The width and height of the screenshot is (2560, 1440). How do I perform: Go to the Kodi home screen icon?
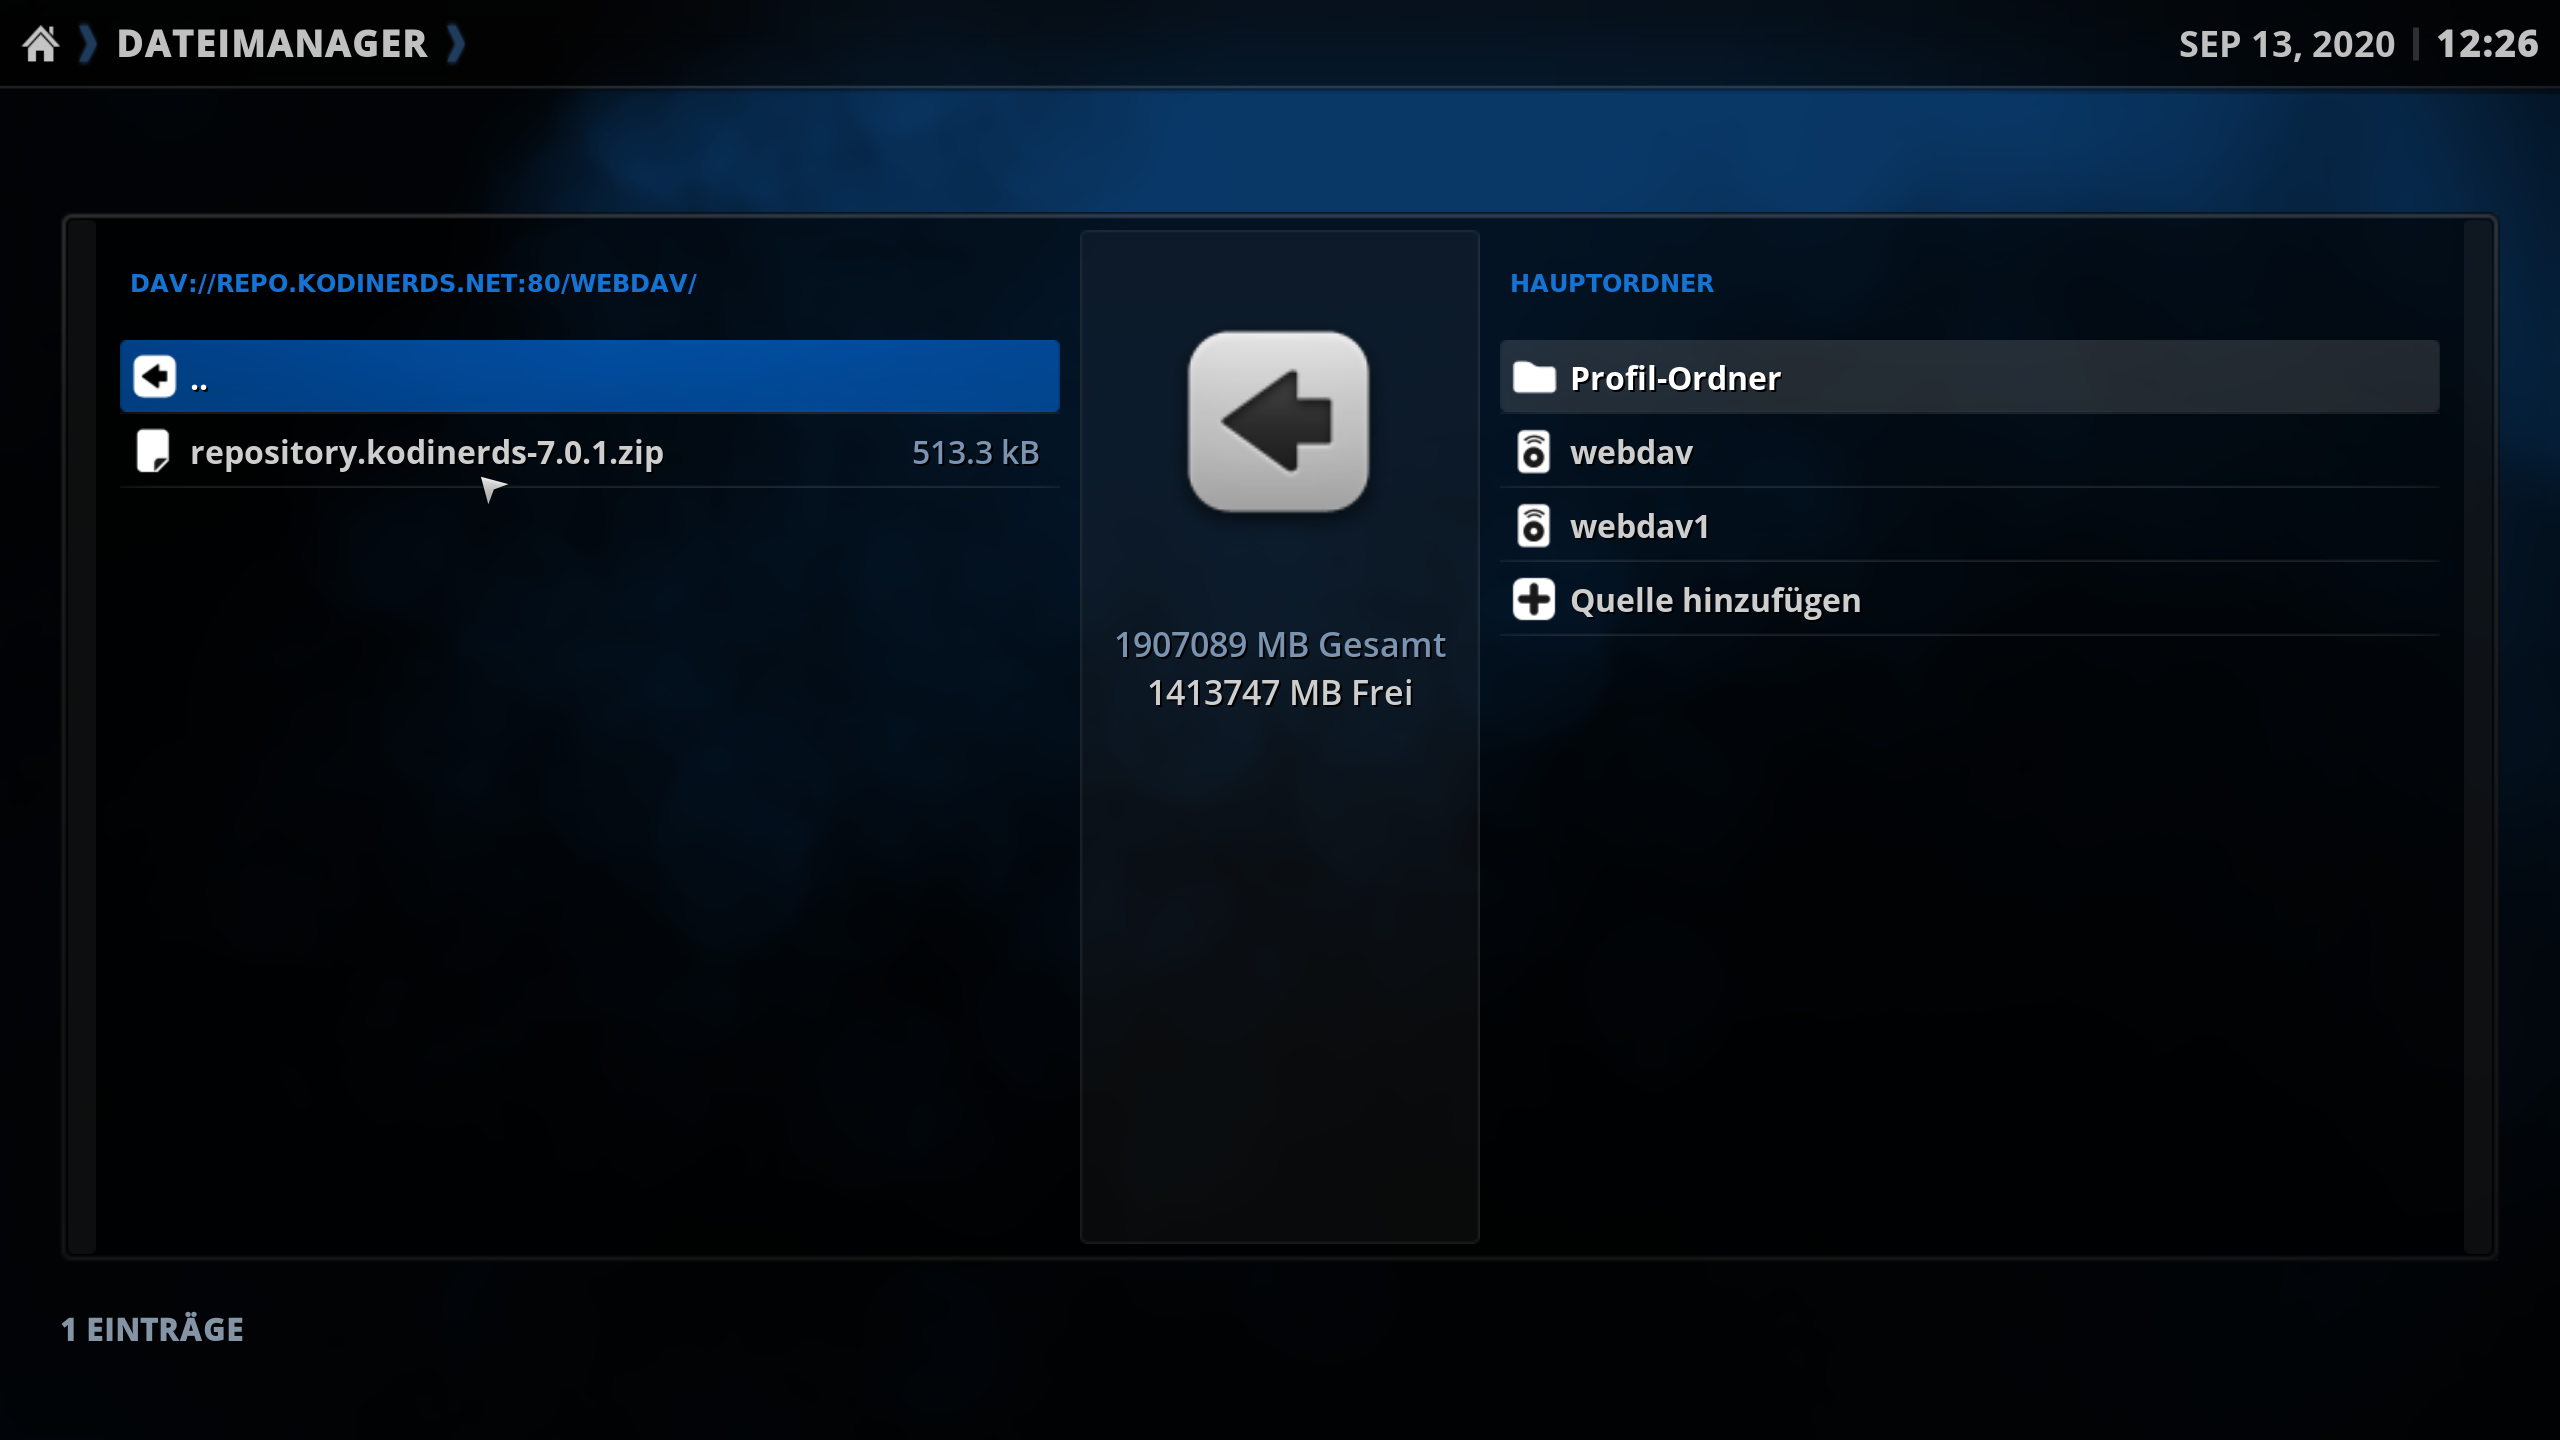41,44
